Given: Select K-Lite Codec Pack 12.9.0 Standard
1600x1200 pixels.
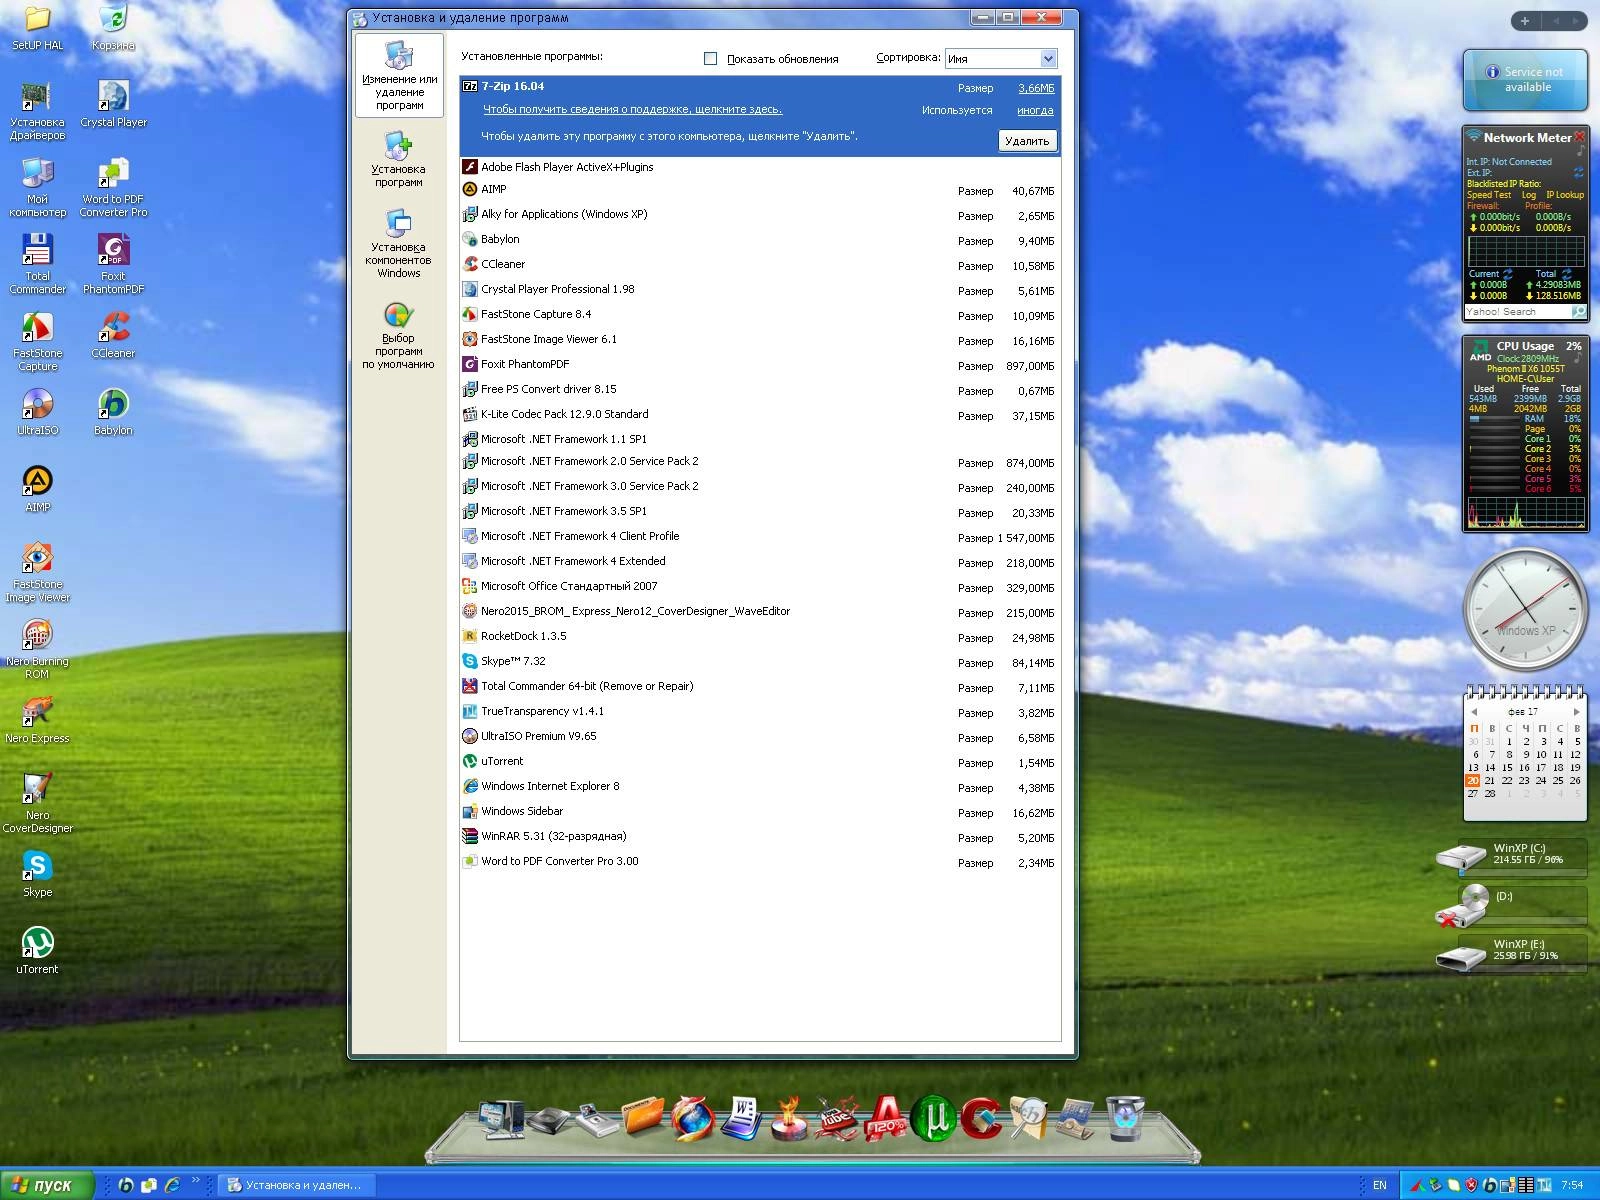Looking at the screenshot, I should tap(760, 415).
